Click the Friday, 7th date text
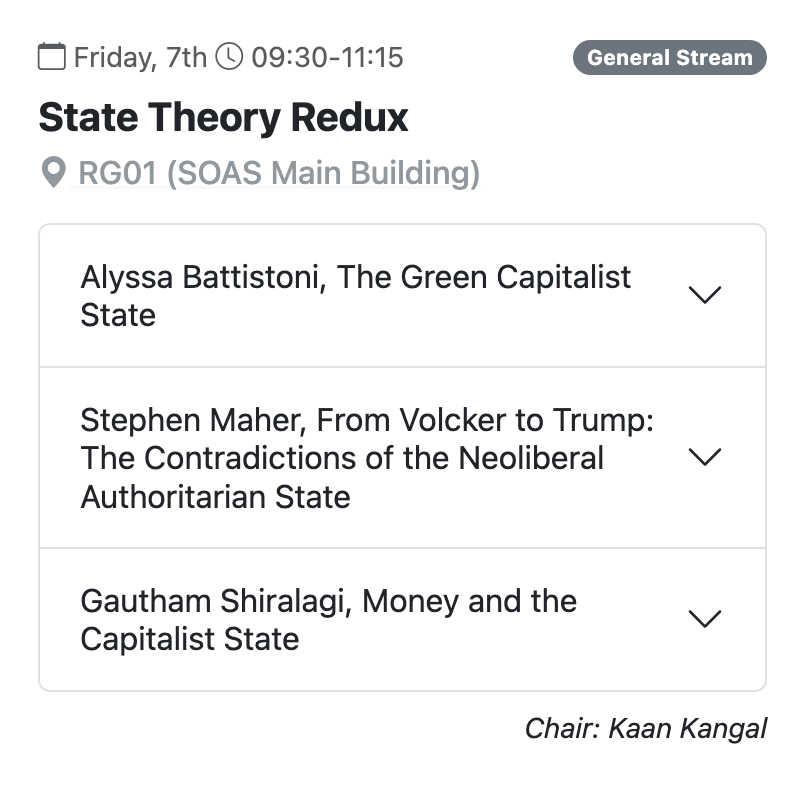This screenshot has height=810, width=806. tap(140, 57)
